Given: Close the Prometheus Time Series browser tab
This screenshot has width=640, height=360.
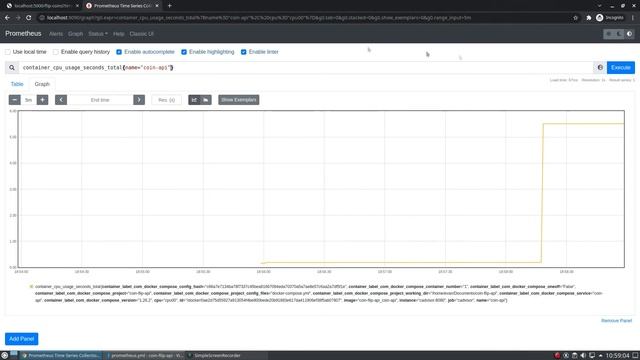Looking at the screenshot, I should 157,6.
